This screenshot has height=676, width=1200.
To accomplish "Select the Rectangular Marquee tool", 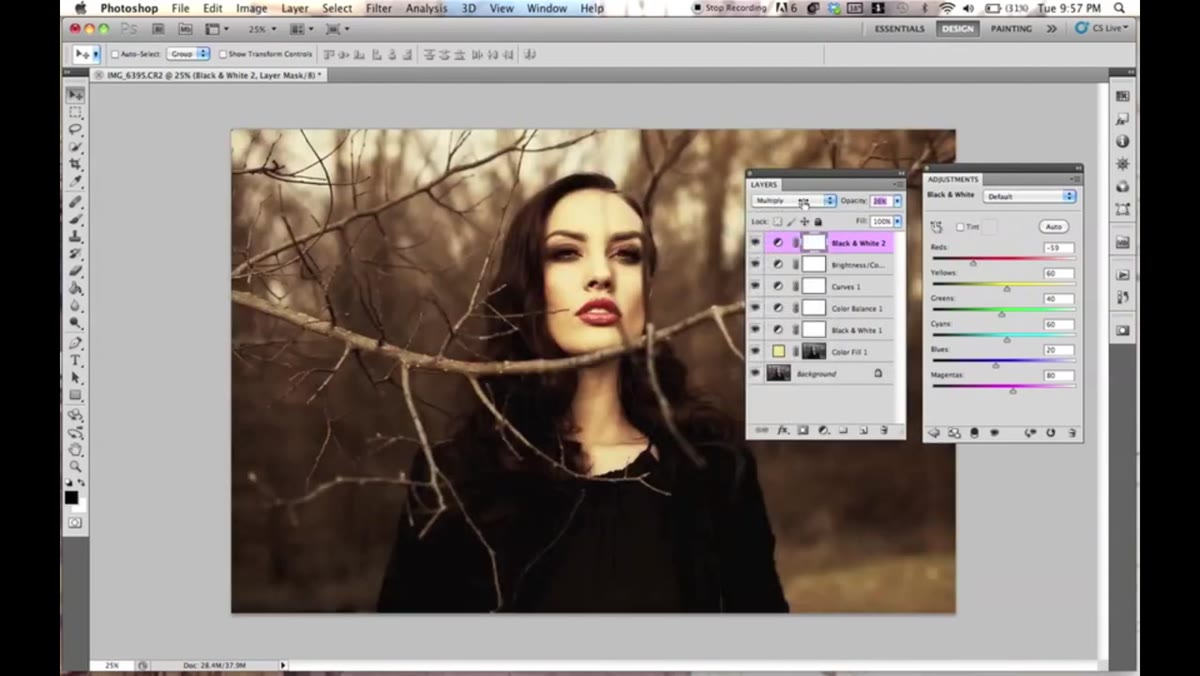I will point(75,113).
